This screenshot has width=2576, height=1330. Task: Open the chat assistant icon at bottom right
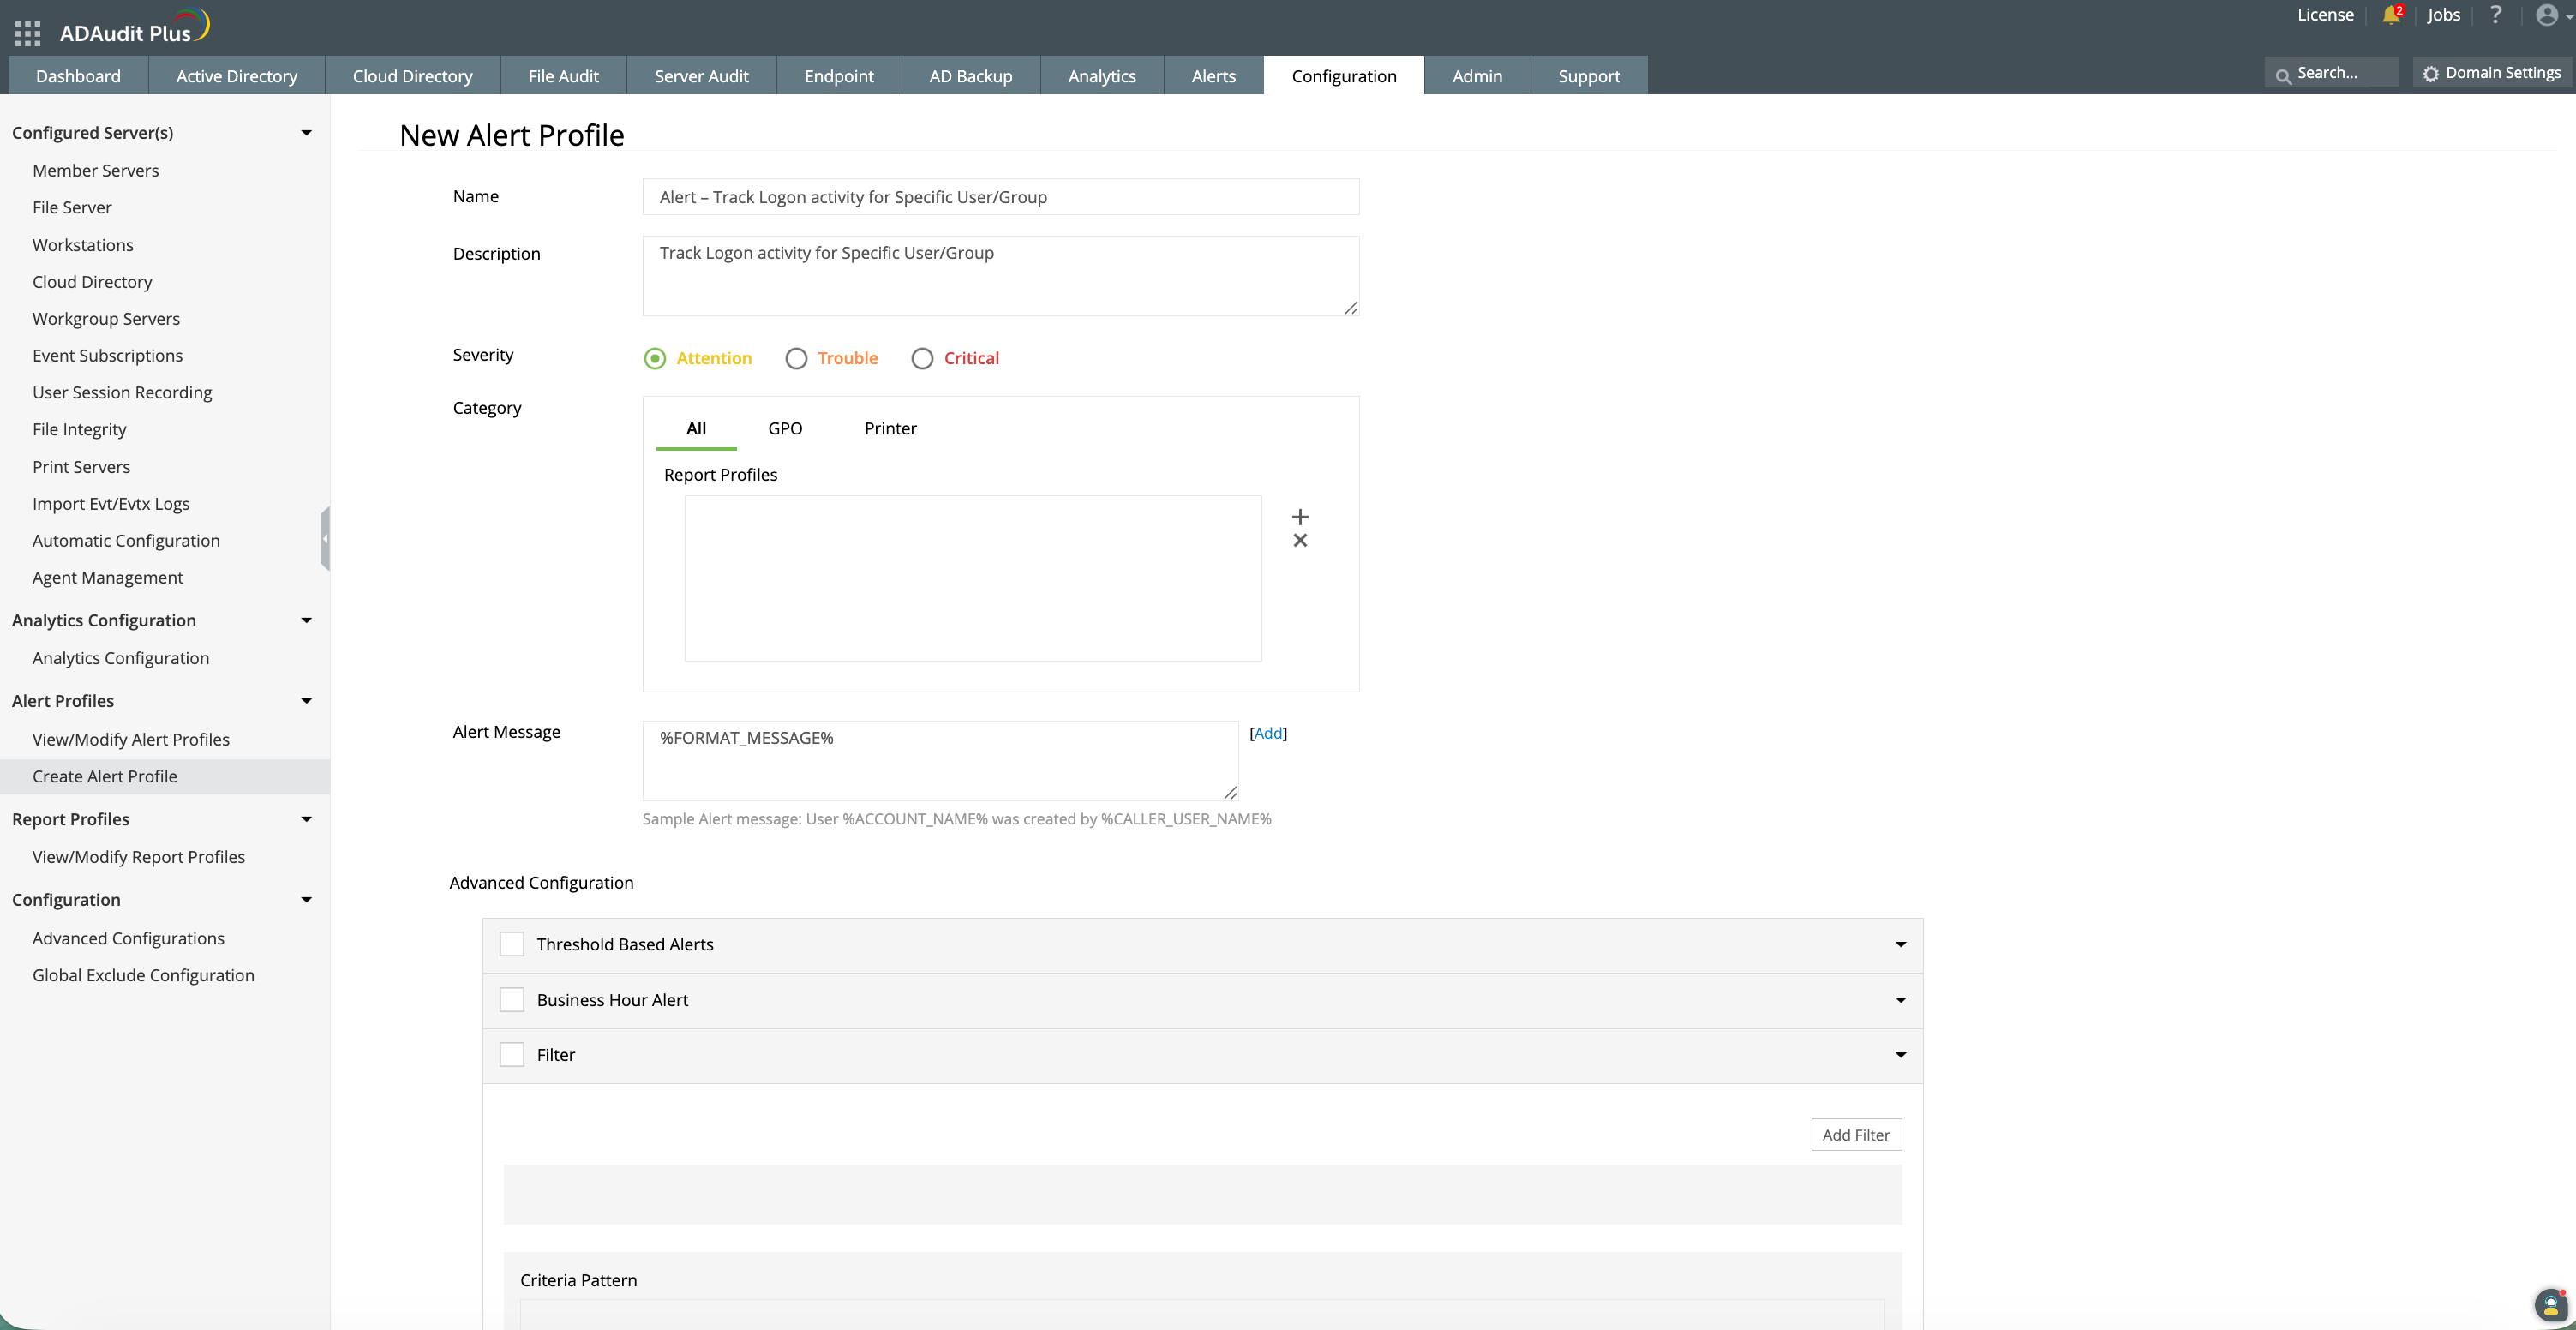tap(2550, 1305)
